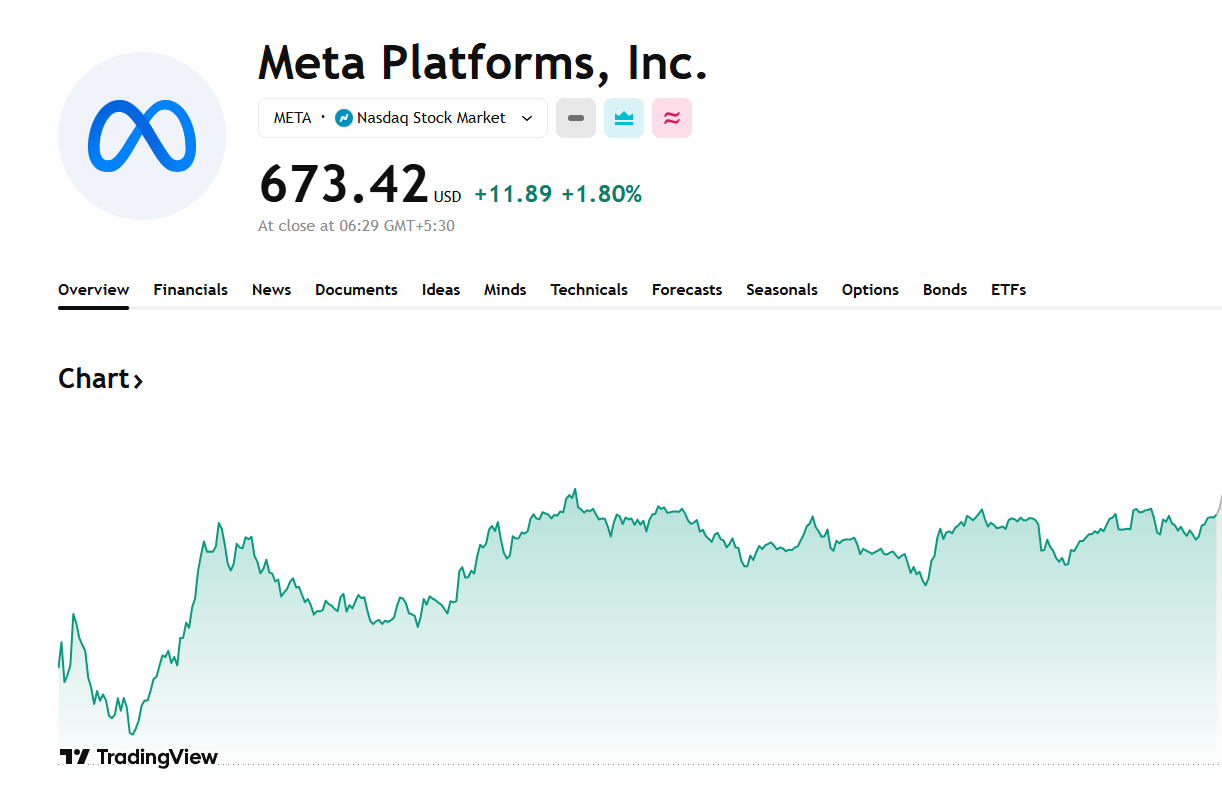The image size is (1222, 786).
Task: Open the ETFs tab
Action: coord(1008,290)
